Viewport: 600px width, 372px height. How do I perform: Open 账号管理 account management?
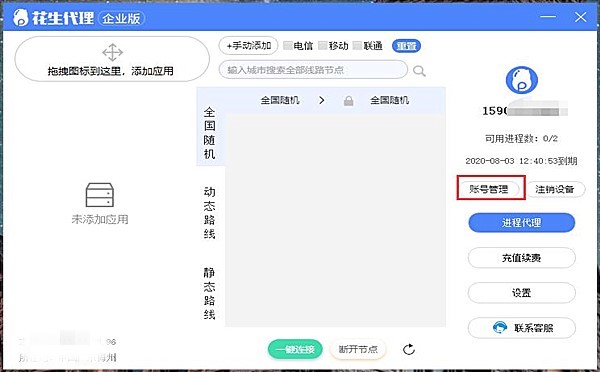(489, 189)
